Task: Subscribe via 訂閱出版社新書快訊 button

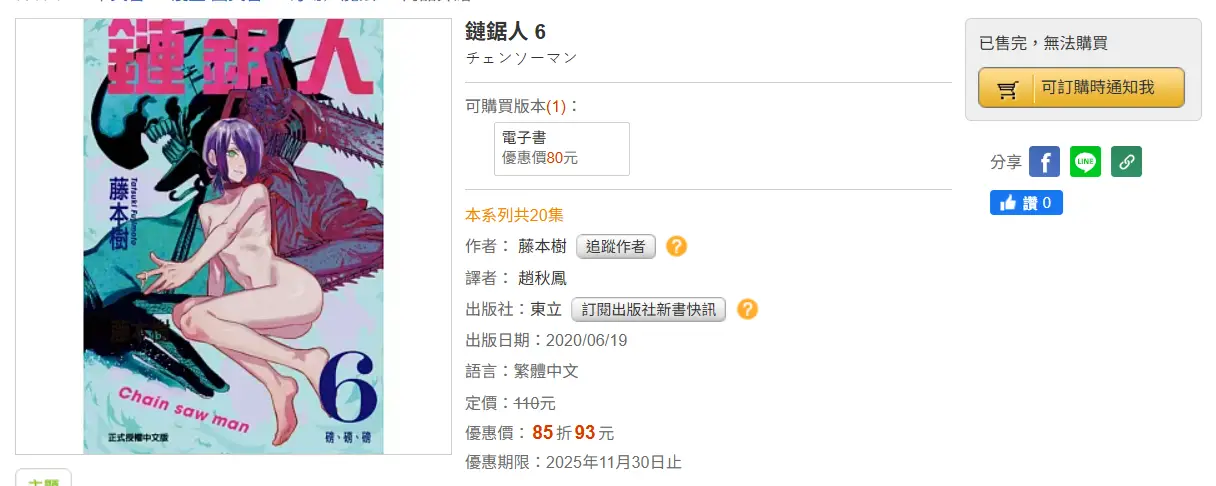Action: tap(649, 310)
